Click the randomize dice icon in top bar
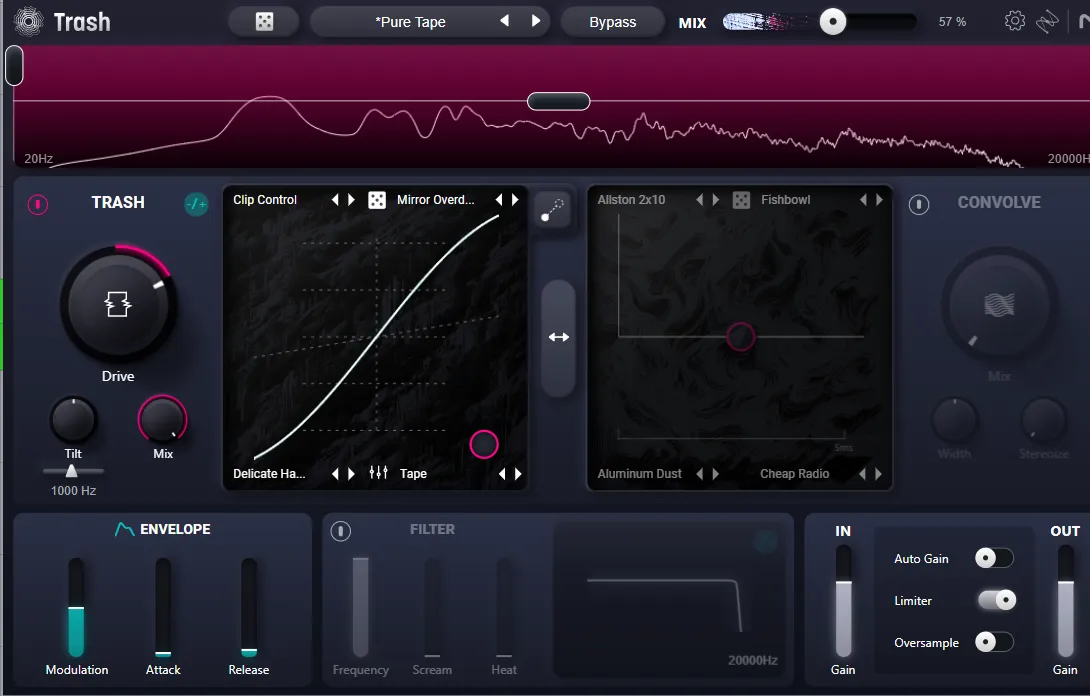This screenshot has height=696, width=1090. pos(264,22)
